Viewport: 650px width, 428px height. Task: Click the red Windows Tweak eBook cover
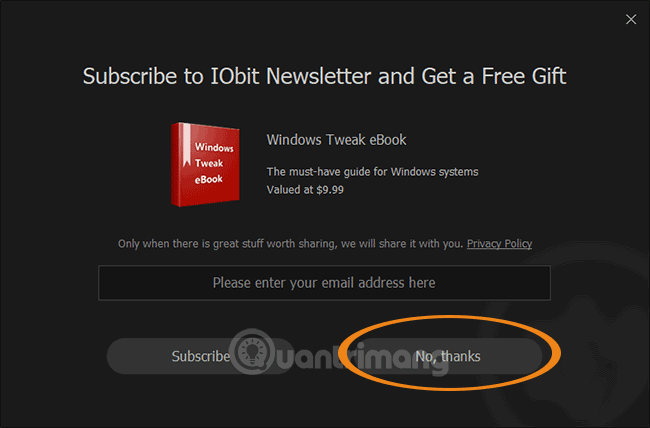point(205,164)
